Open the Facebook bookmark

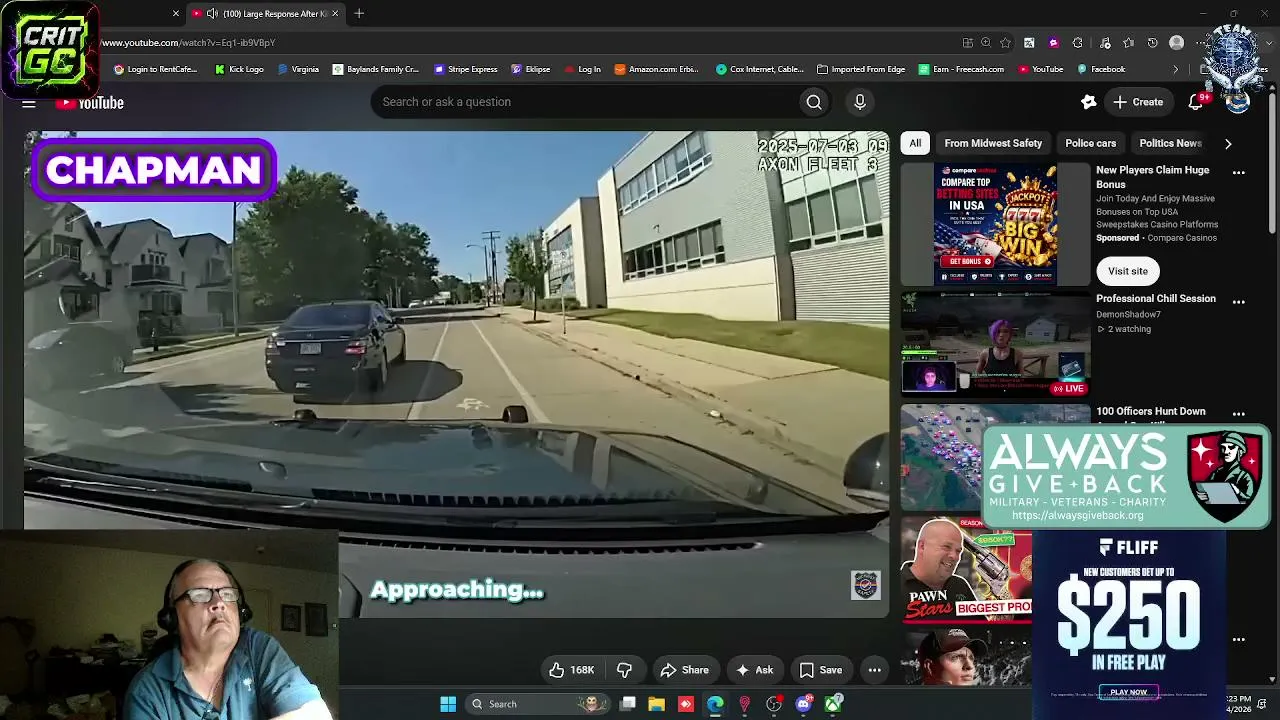click(1101, 70)
